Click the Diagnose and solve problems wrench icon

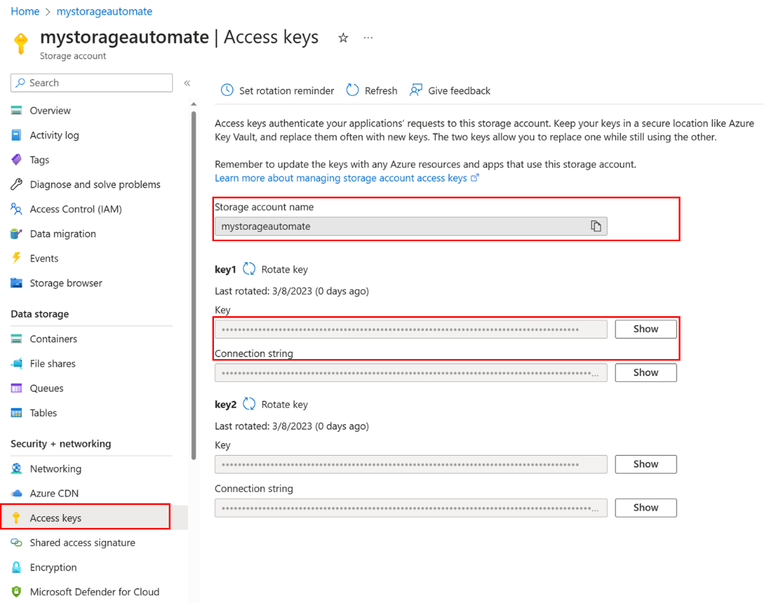click(x=17, y=184)
